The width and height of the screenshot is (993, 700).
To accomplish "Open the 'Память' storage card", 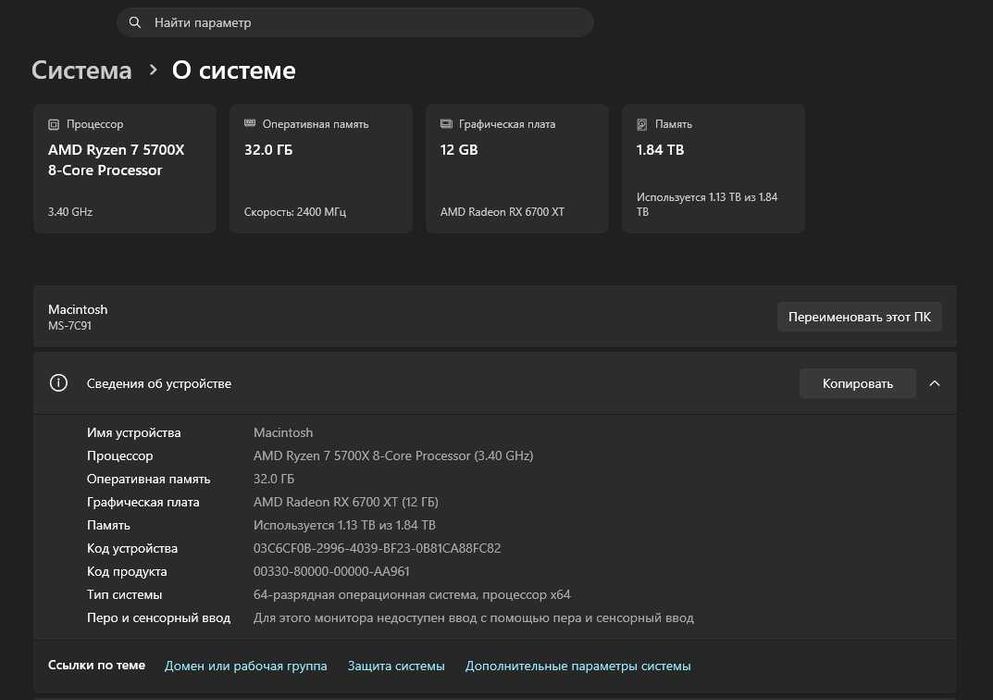I will point(713,169).
